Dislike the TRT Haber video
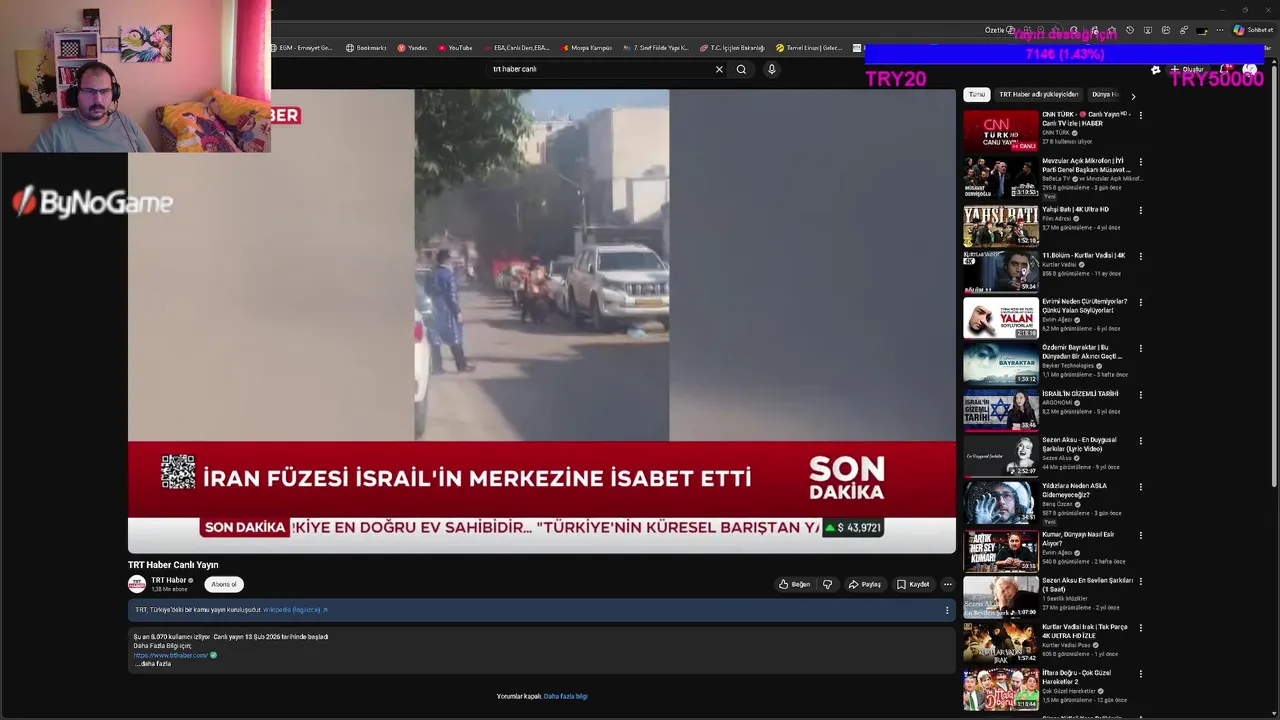 [x=827, y=584]
